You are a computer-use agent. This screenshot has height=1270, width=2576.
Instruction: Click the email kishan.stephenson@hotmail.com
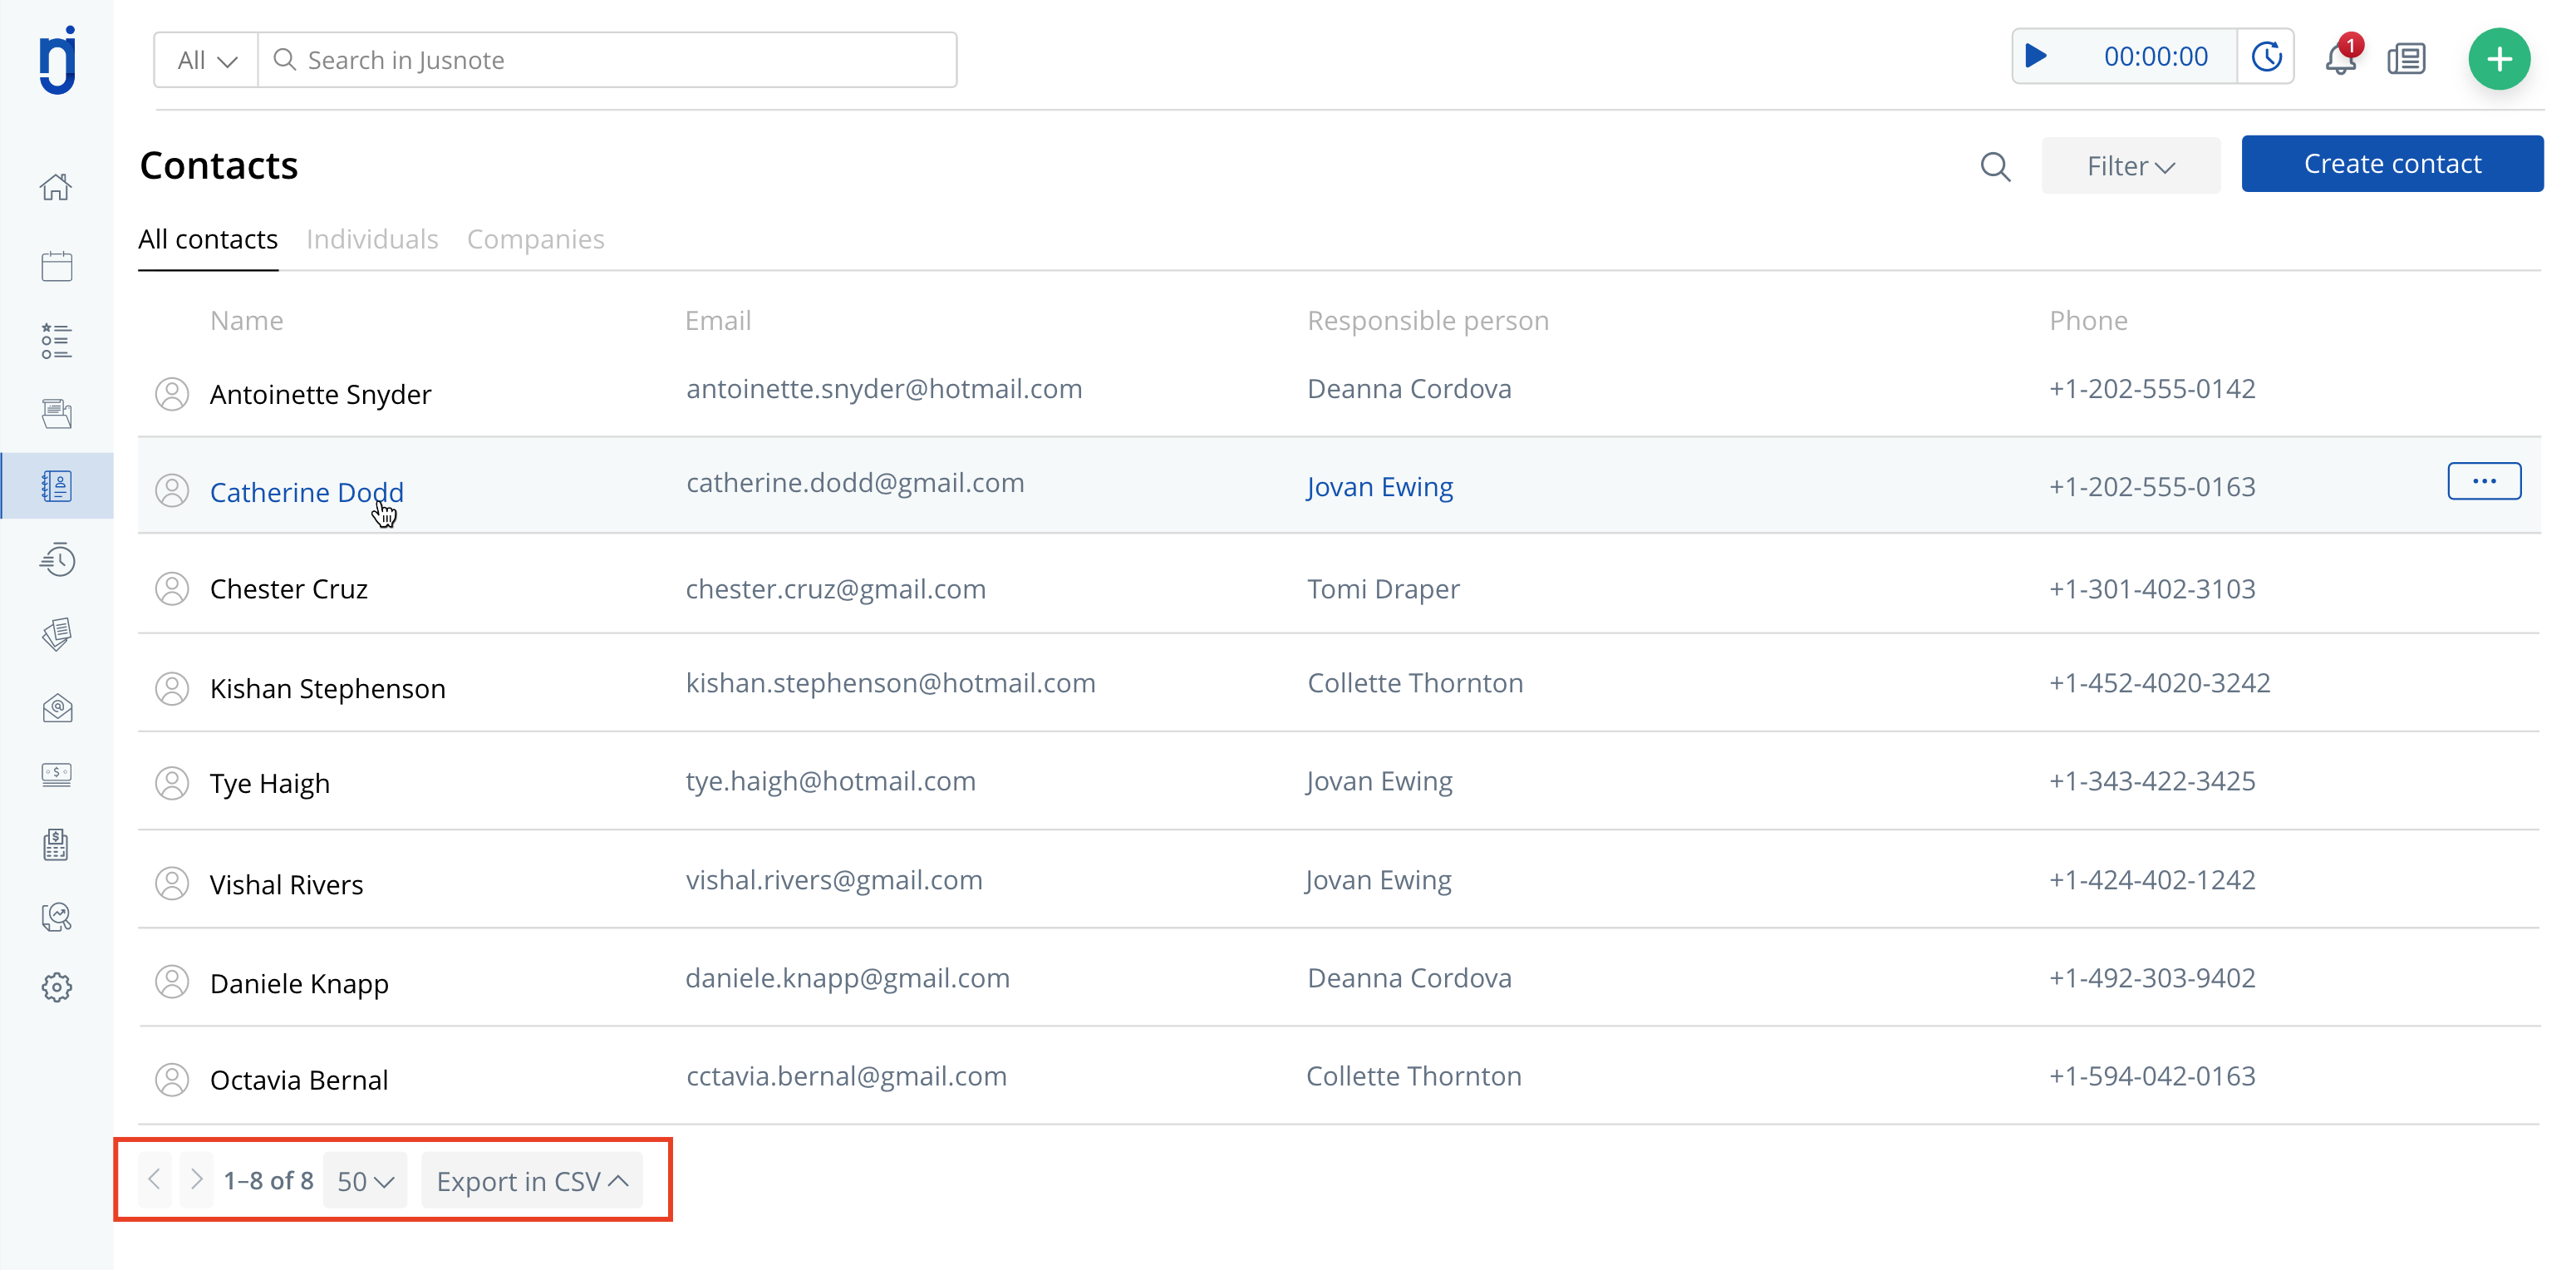pos(890,683)
